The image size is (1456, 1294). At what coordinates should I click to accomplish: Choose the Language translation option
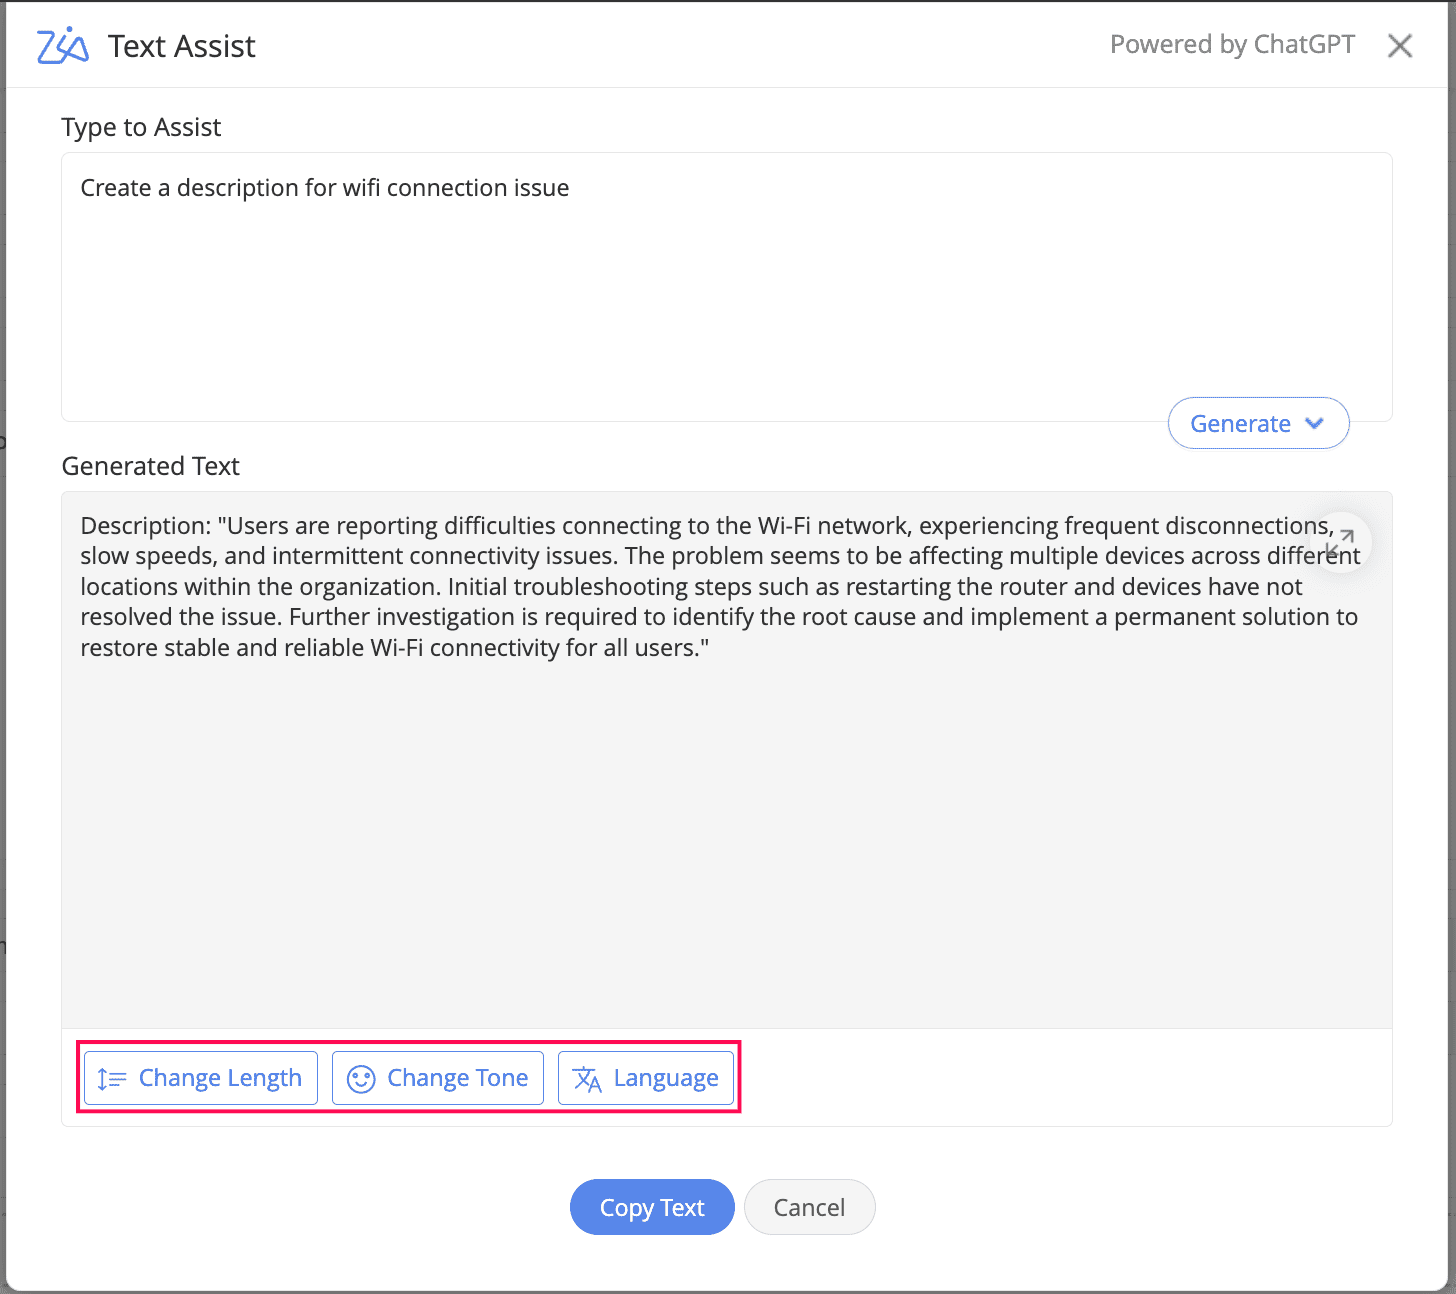[x=646, y=1078]
